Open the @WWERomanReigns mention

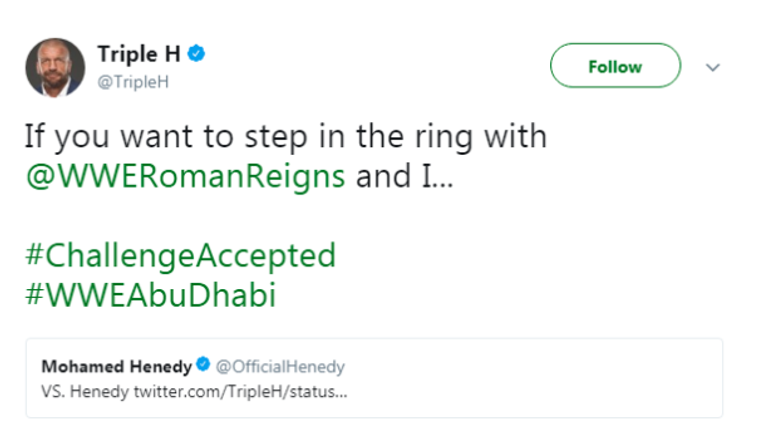(x=186, y=175)
